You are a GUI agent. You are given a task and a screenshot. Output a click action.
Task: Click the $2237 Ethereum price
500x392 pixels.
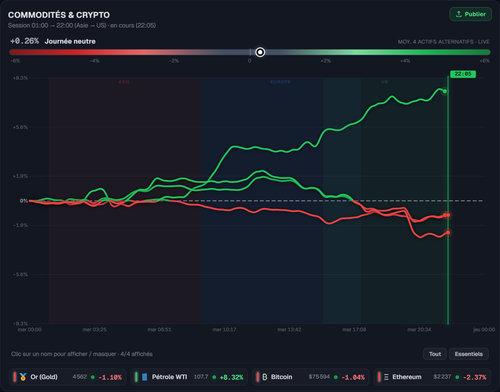click(442, 377)
